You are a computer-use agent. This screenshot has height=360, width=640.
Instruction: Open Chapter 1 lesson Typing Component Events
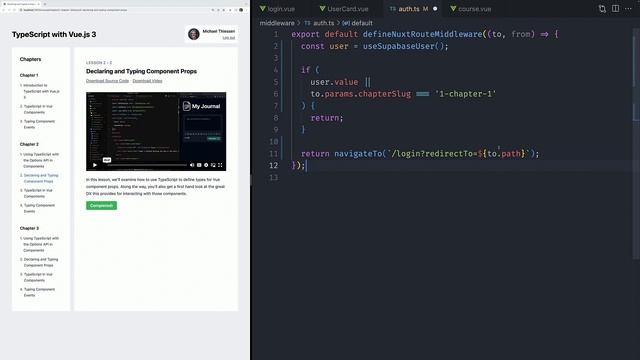tap(38, 124)
